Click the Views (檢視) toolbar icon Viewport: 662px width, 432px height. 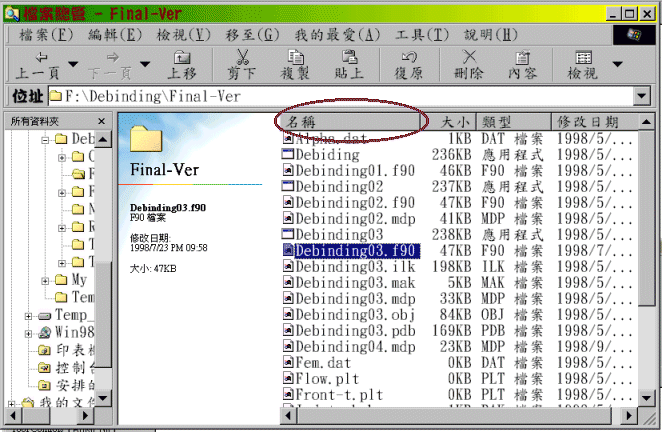(x=582, y=65)
